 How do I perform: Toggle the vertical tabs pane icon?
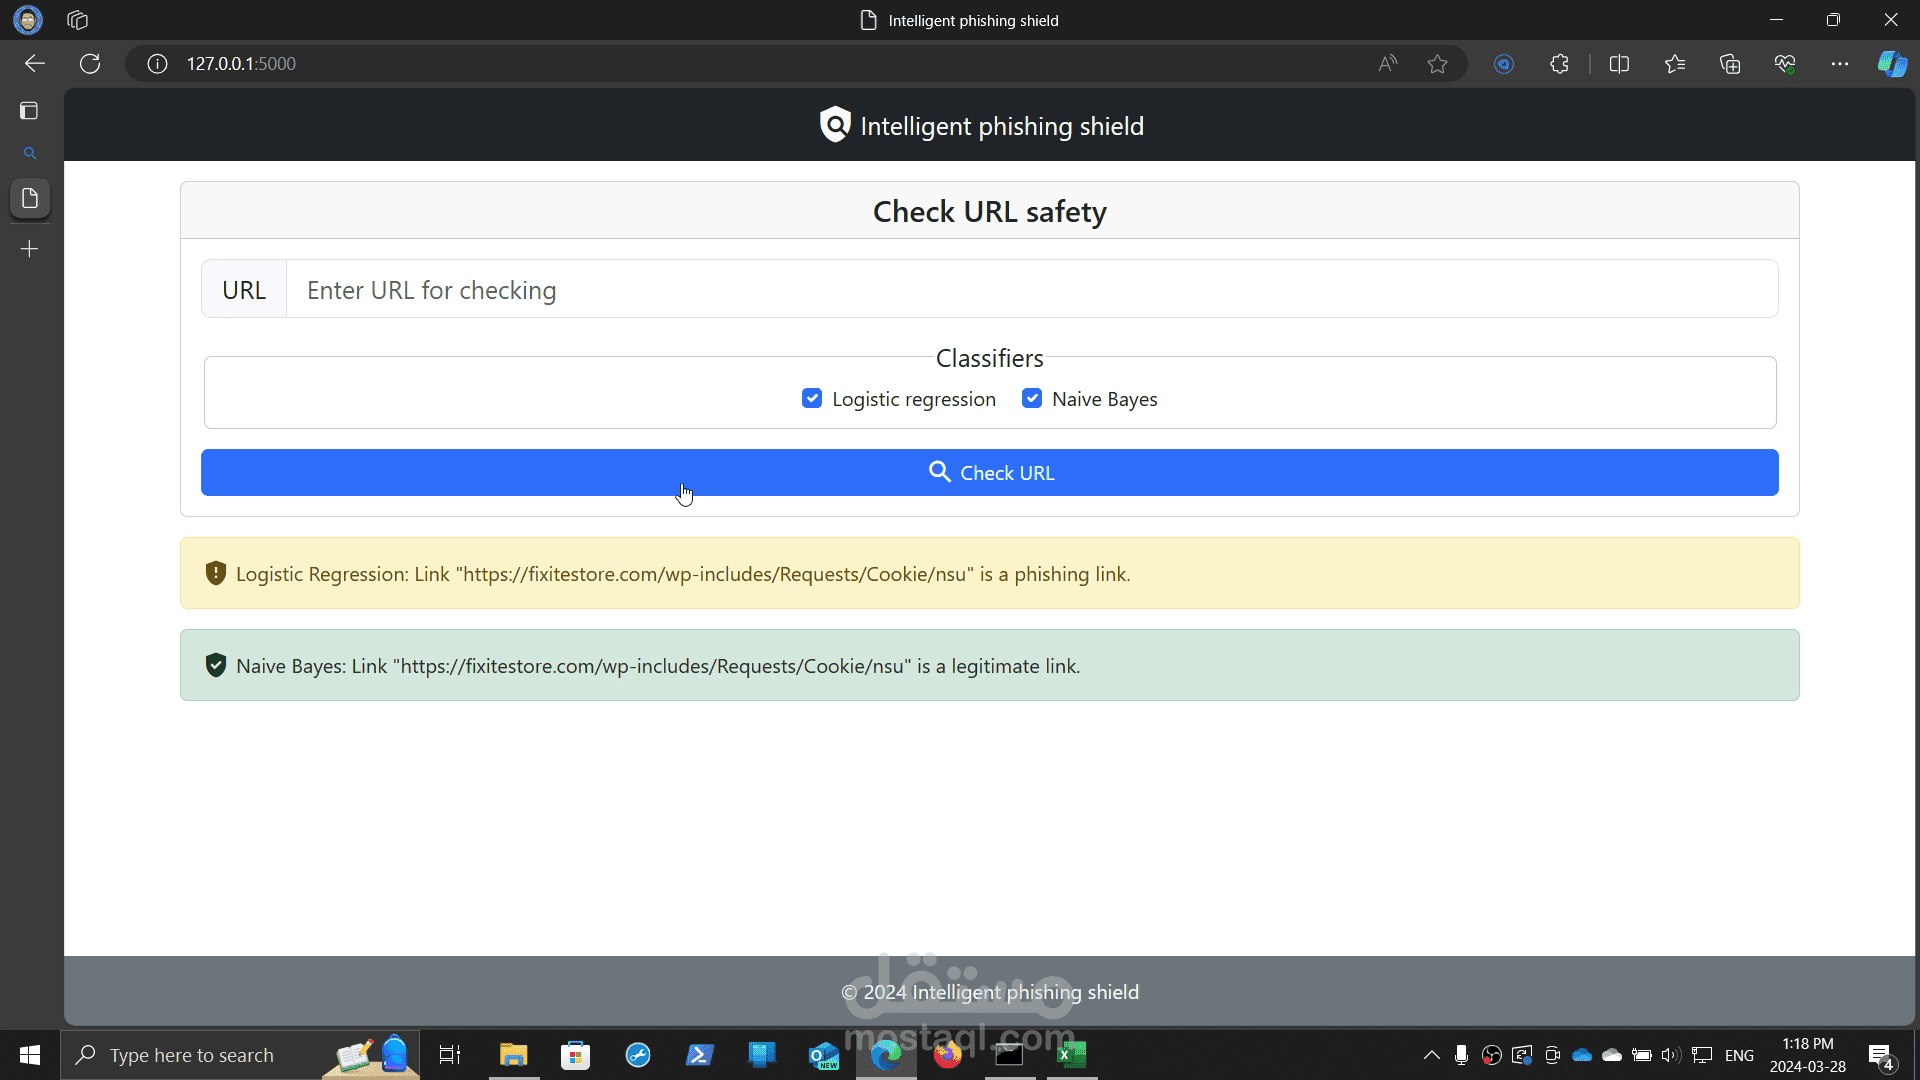pyautogui.click(x=29, y=111)
